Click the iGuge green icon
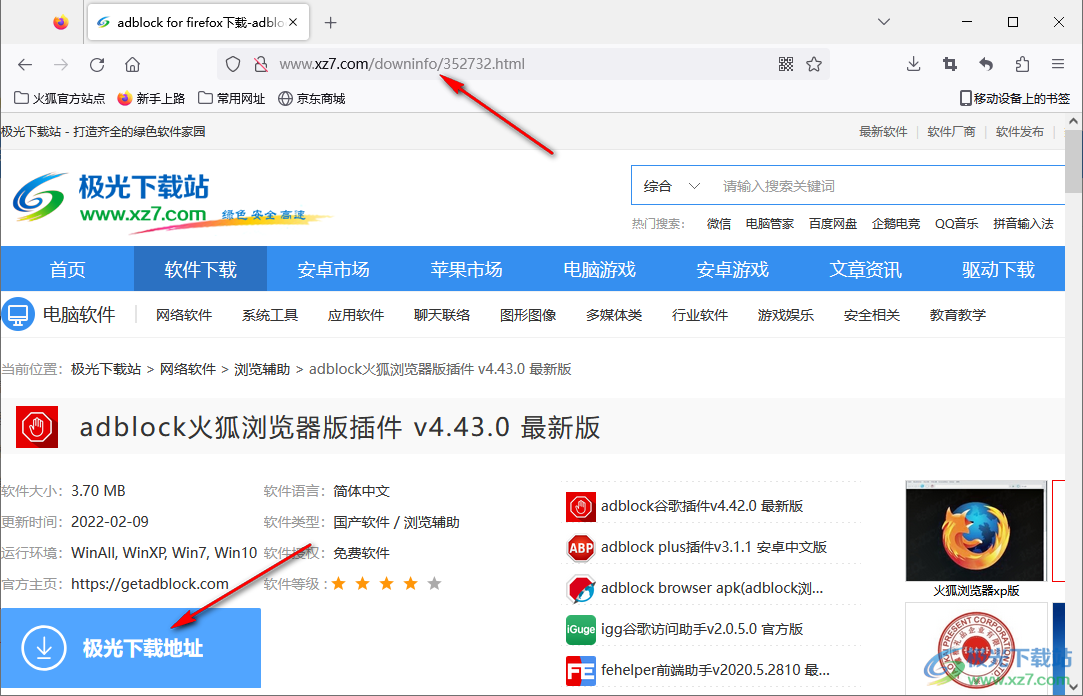The width and height of the screenshot is (1083, 696). [580, 629]
